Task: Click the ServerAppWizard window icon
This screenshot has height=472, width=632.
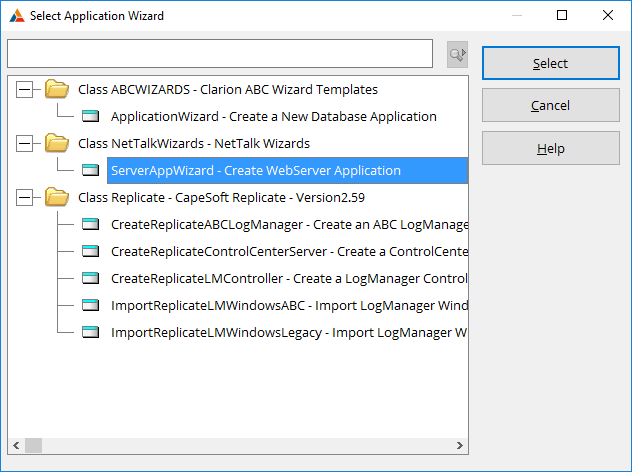Action: 91,170
